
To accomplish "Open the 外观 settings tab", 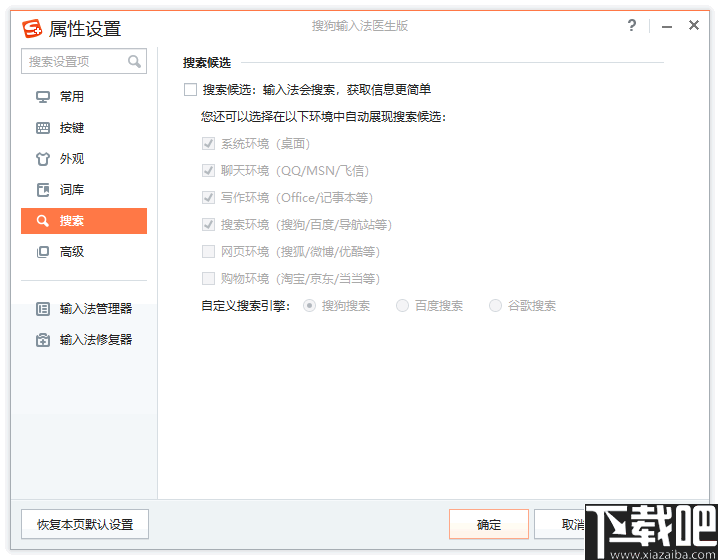I will 84,159.
